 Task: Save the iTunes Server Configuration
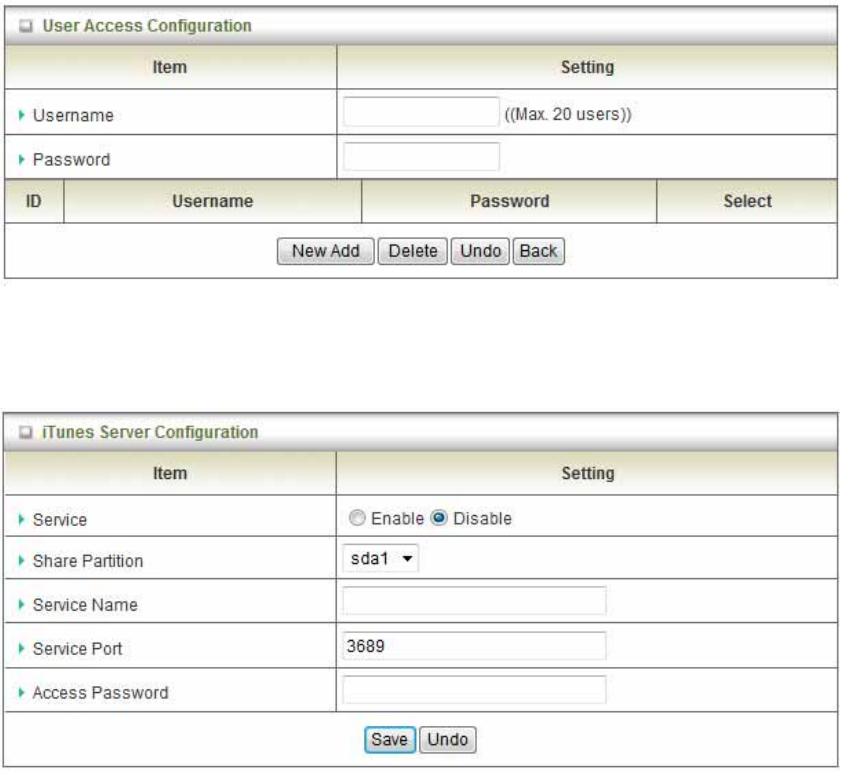390,740
